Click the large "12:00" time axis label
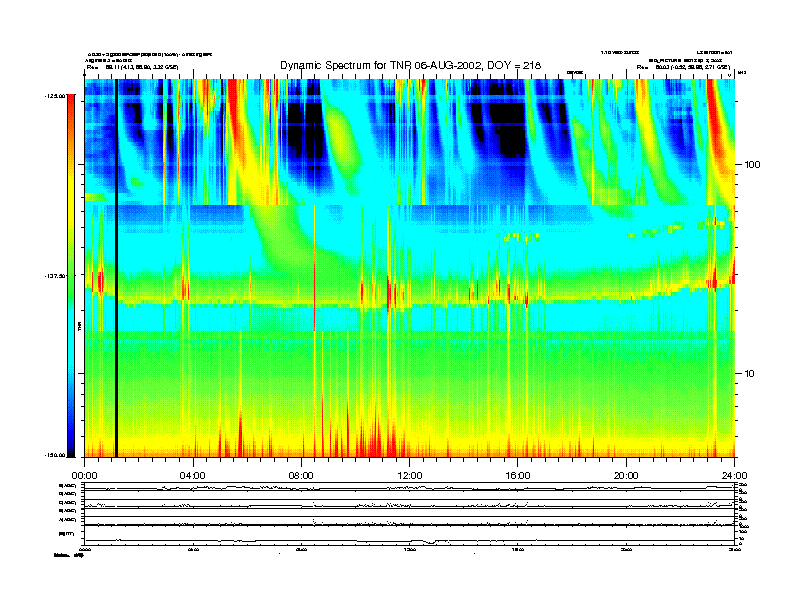This screenshot has height=612, width=792. [410, 476]
